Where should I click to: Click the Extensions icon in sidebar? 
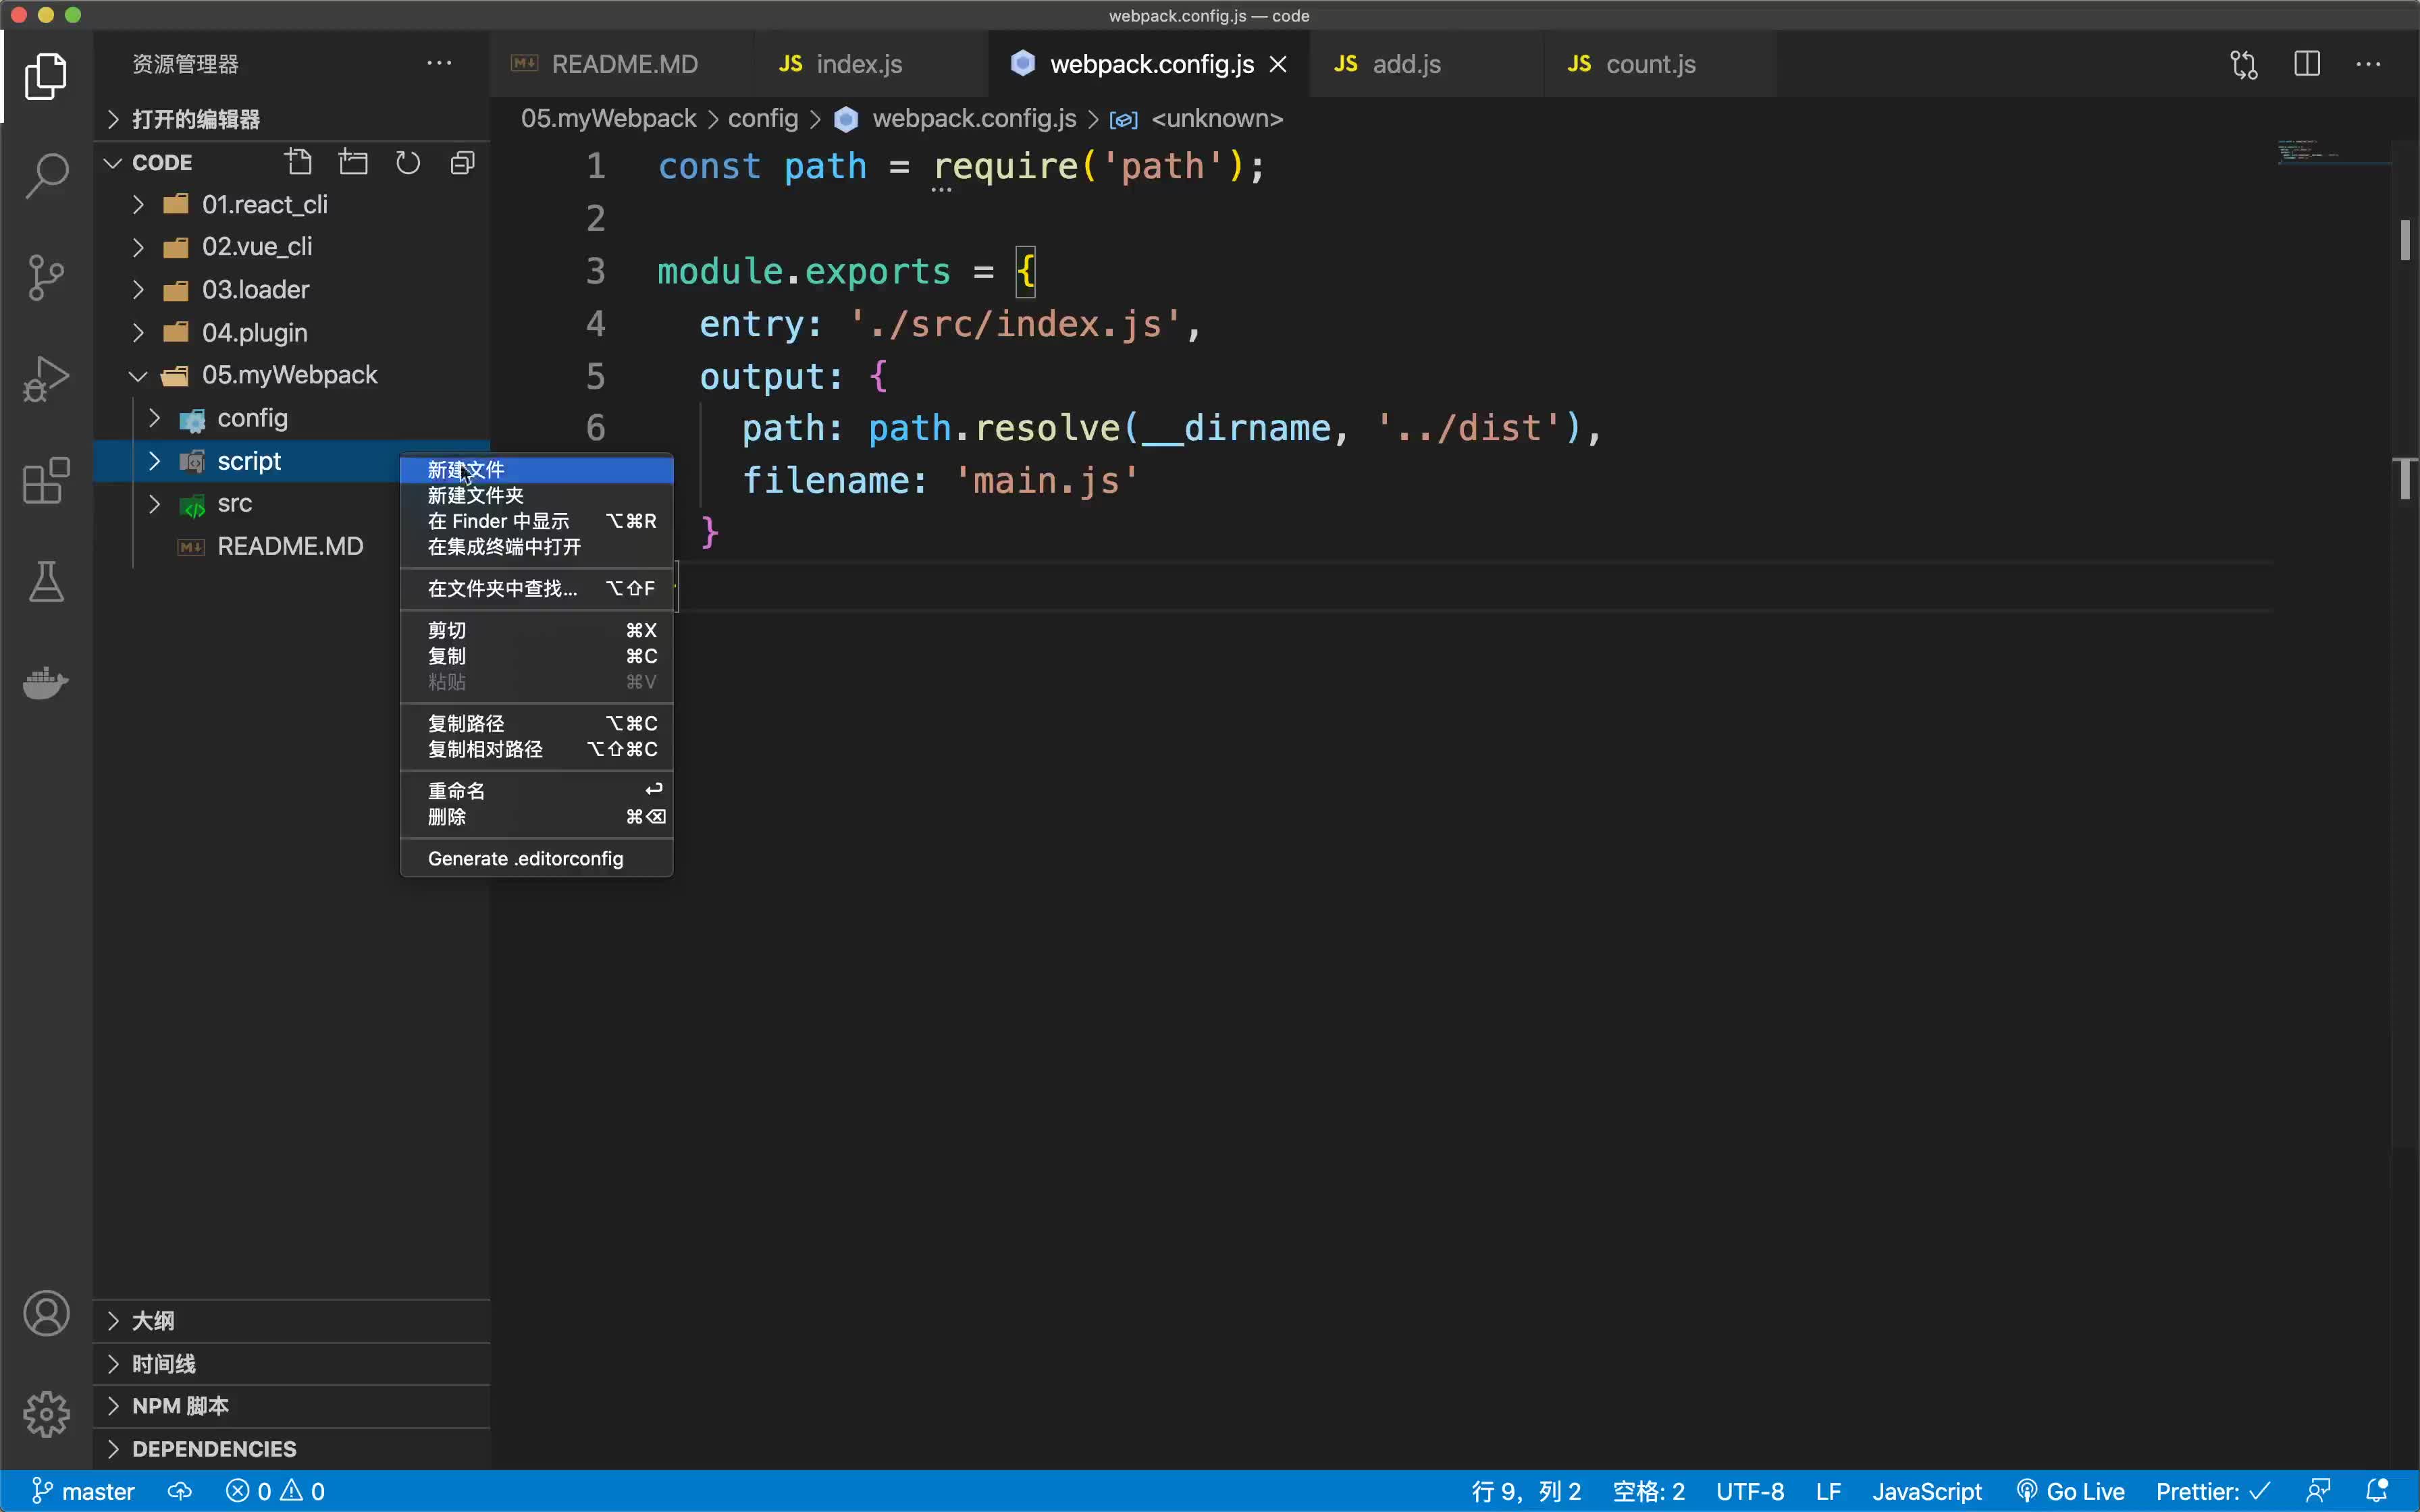tap(47, 479)
